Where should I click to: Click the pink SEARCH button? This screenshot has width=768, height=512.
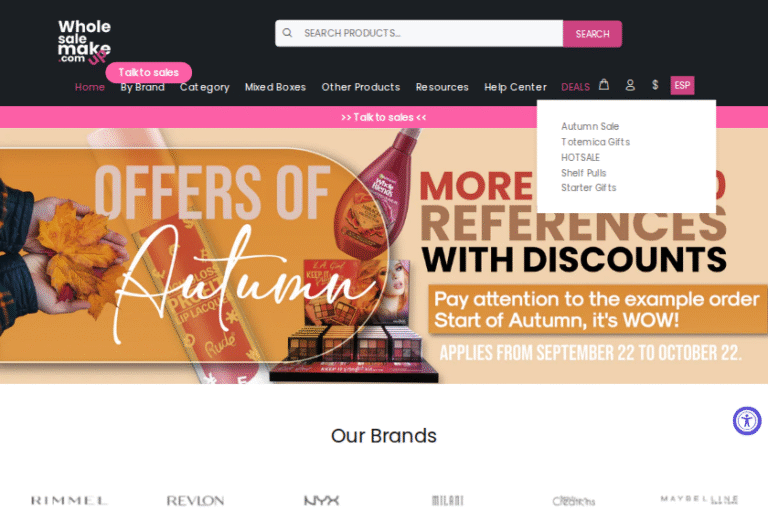coord(592,34)
